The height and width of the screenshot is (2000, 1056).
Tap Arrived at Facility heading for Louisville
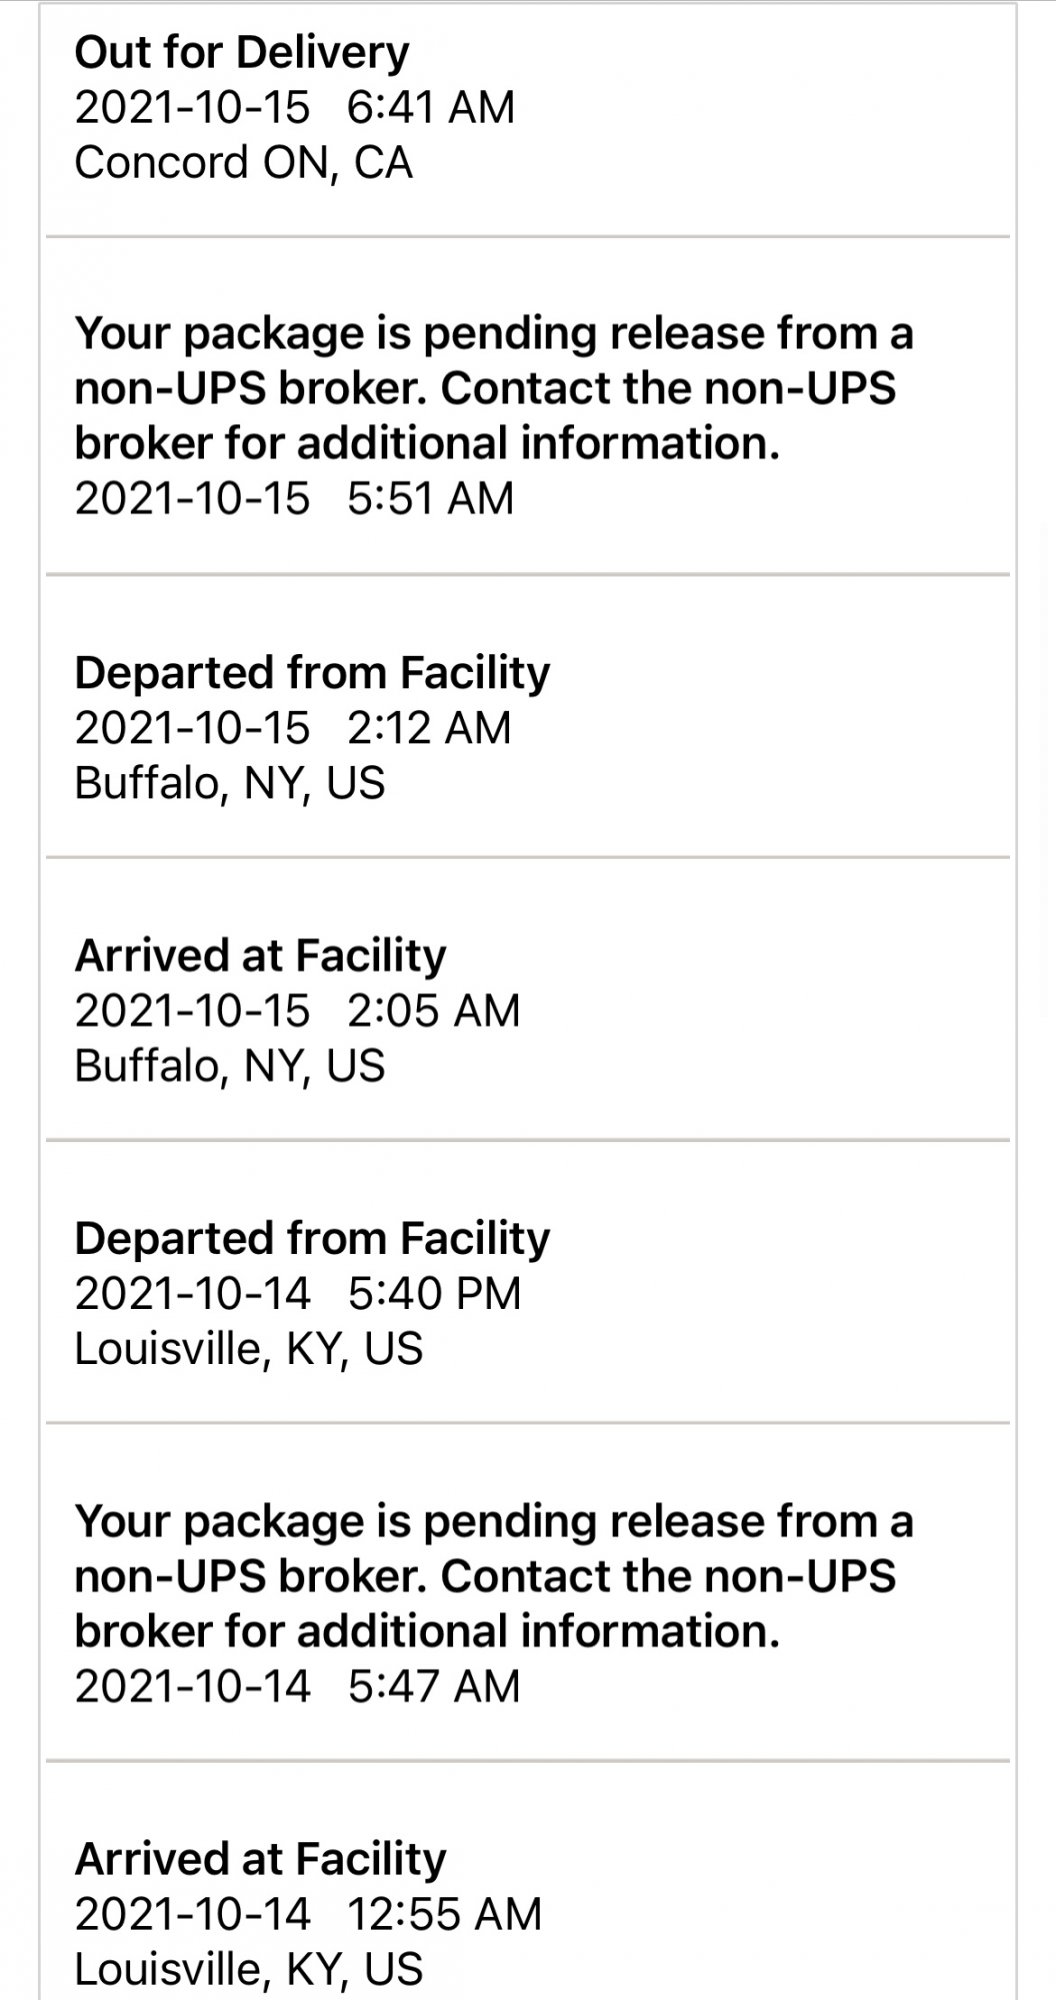(260, 1859)
